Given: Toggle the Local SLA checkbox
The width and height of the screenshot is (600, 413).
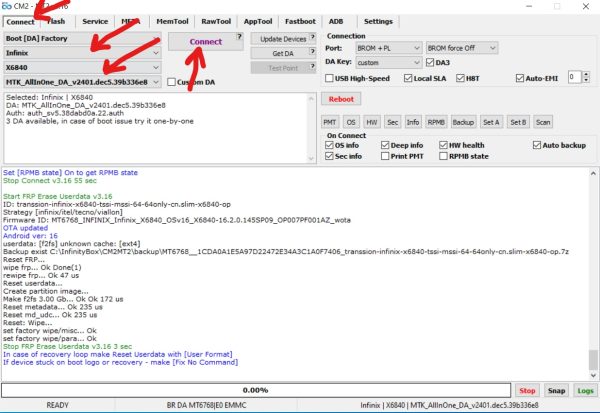Looking at the screenshot, I should 408,78.
